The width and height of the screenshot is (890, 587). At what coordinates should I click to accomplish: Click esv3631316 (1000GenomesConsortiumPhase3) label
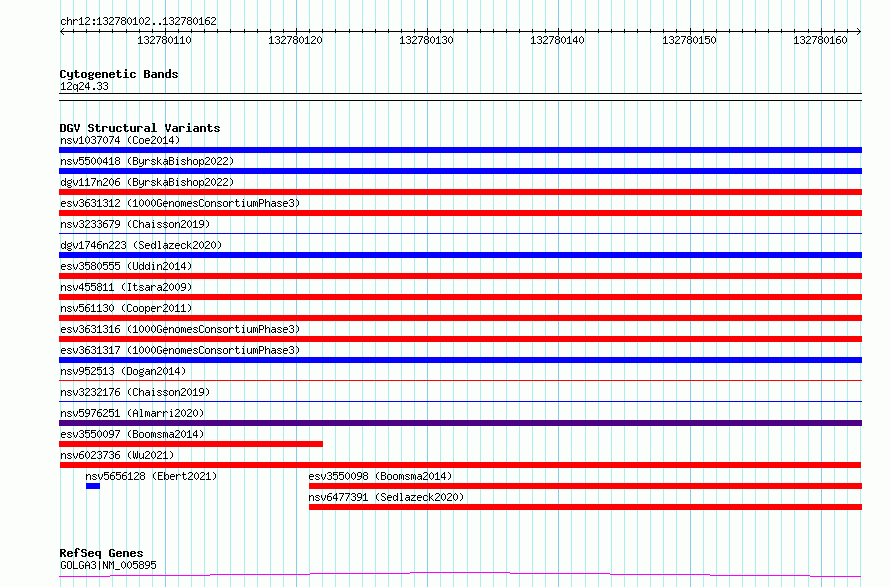point(180,329)
